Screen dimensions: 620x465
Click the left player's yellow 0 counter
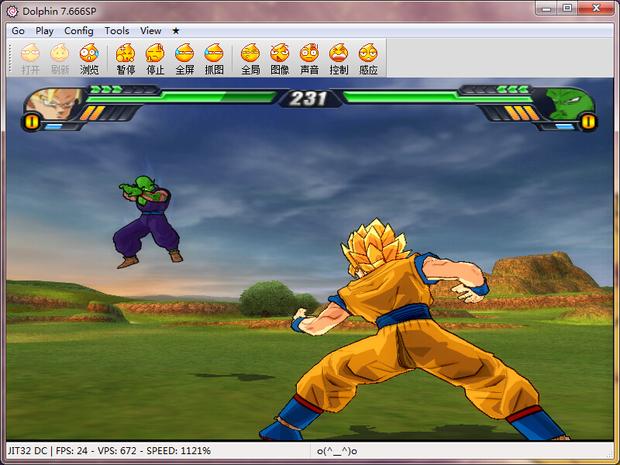click(32, 122)
